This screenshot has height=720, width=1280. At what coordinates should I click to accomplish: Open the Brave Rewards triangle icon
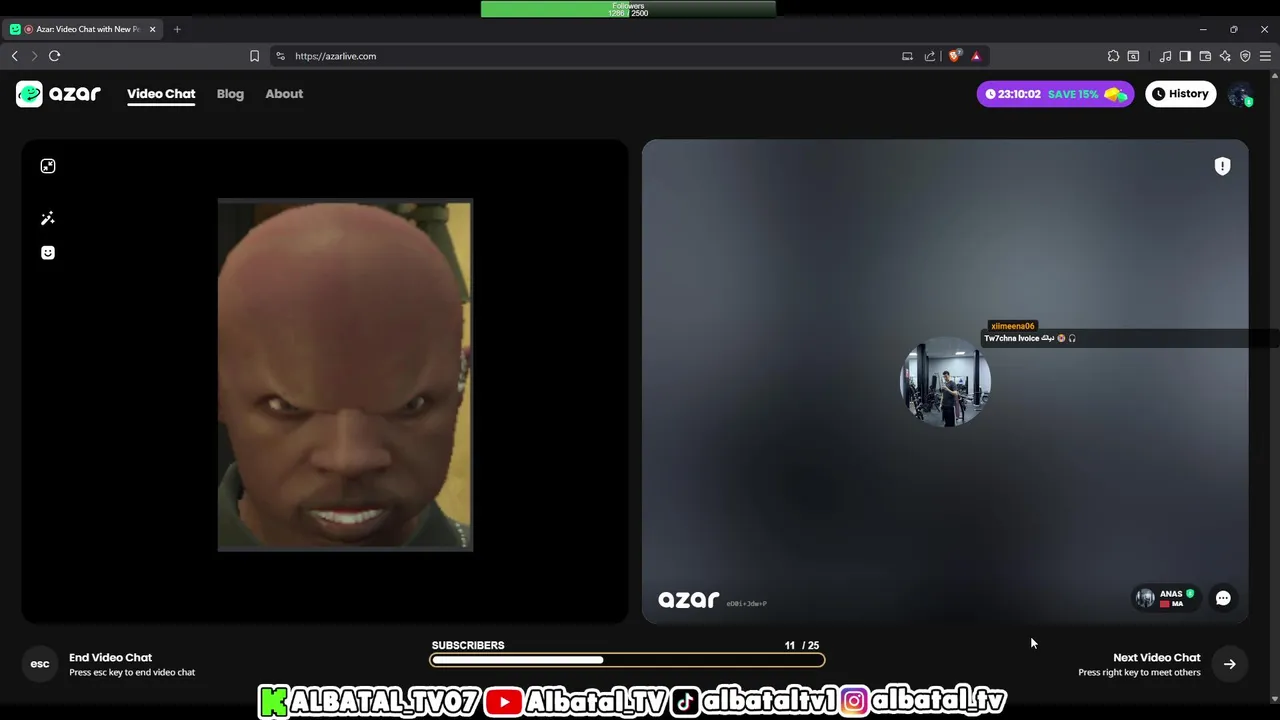(x=976, y=56)
